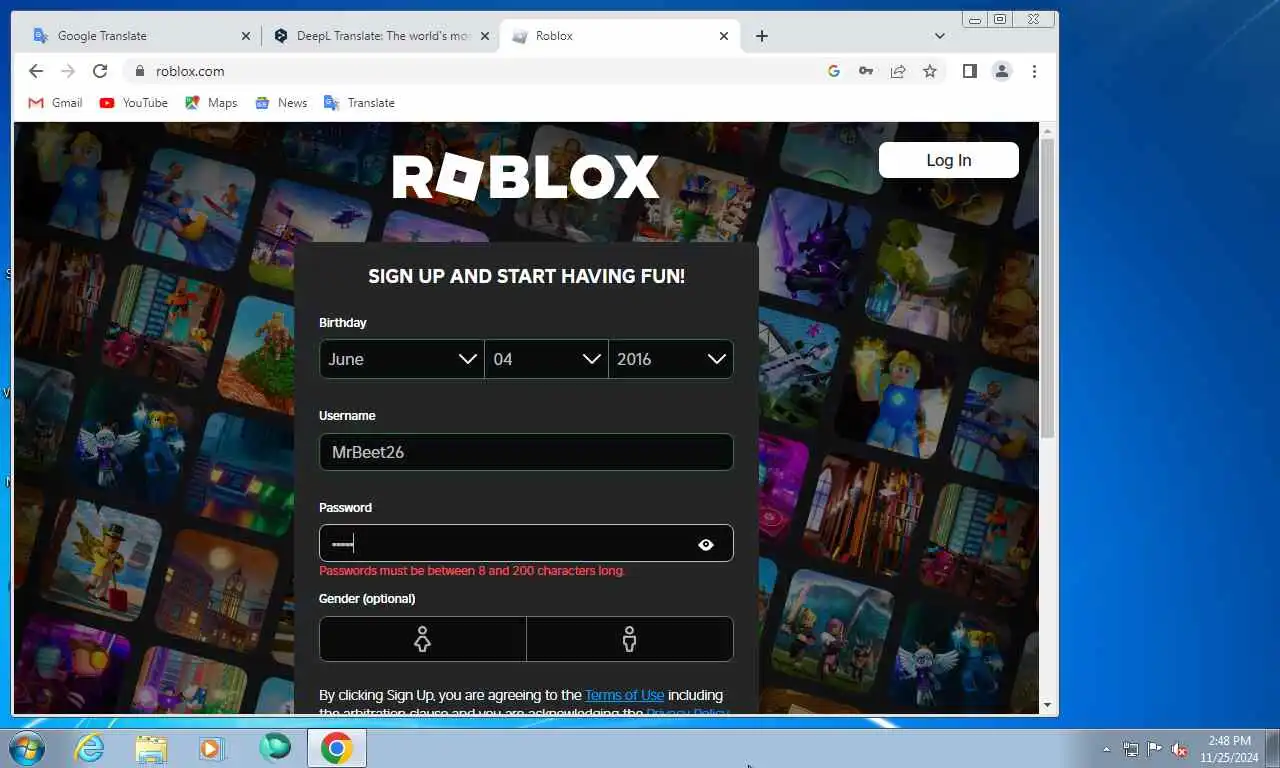Expand the birthday year dropdown showing 2016
This screenshot has height=768, width=1280.
click(x=671, y=359)
